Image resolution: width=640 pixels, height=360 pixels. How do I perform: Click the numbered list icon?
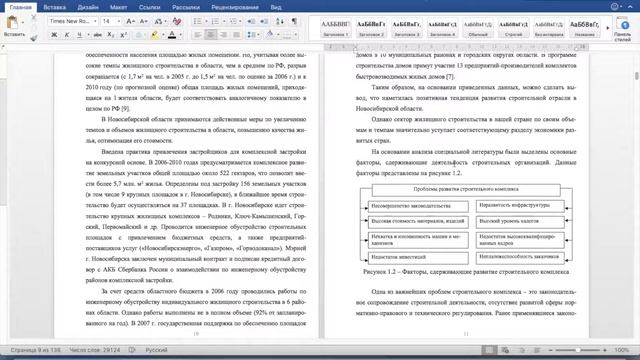215,21
